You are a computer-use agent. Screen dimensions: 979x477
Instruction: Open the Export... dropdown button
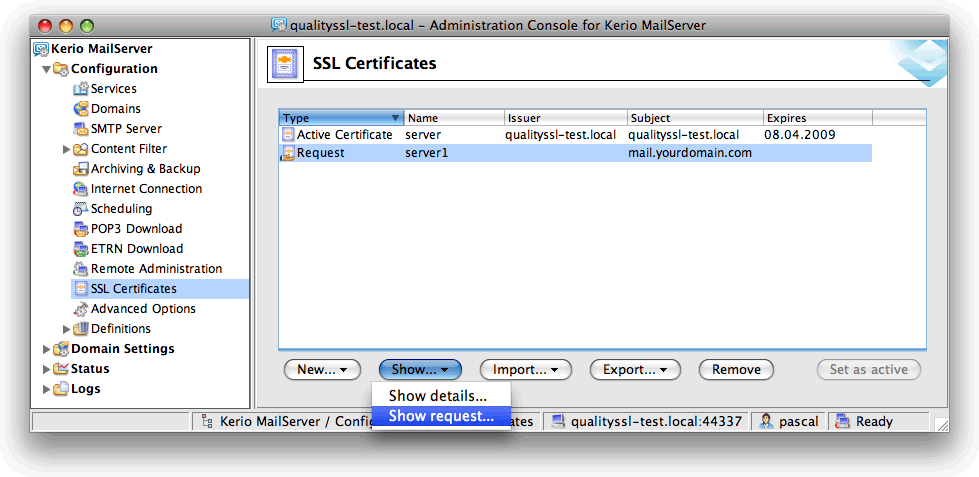pyautogui.click(x=635, y=370)
